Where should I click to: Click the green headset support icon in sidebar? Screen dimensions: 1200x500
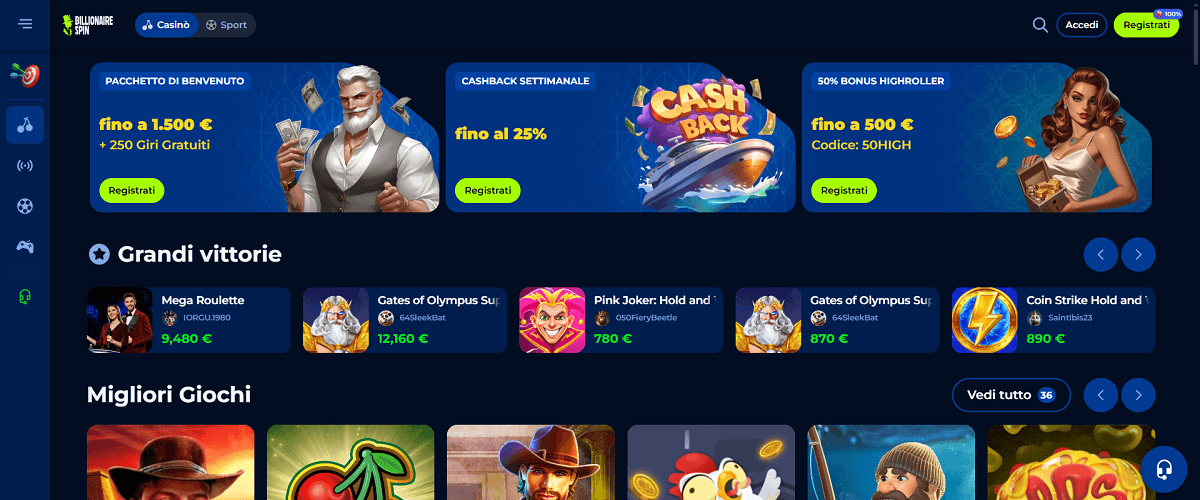pyautogui.click(x=25, y=296)
